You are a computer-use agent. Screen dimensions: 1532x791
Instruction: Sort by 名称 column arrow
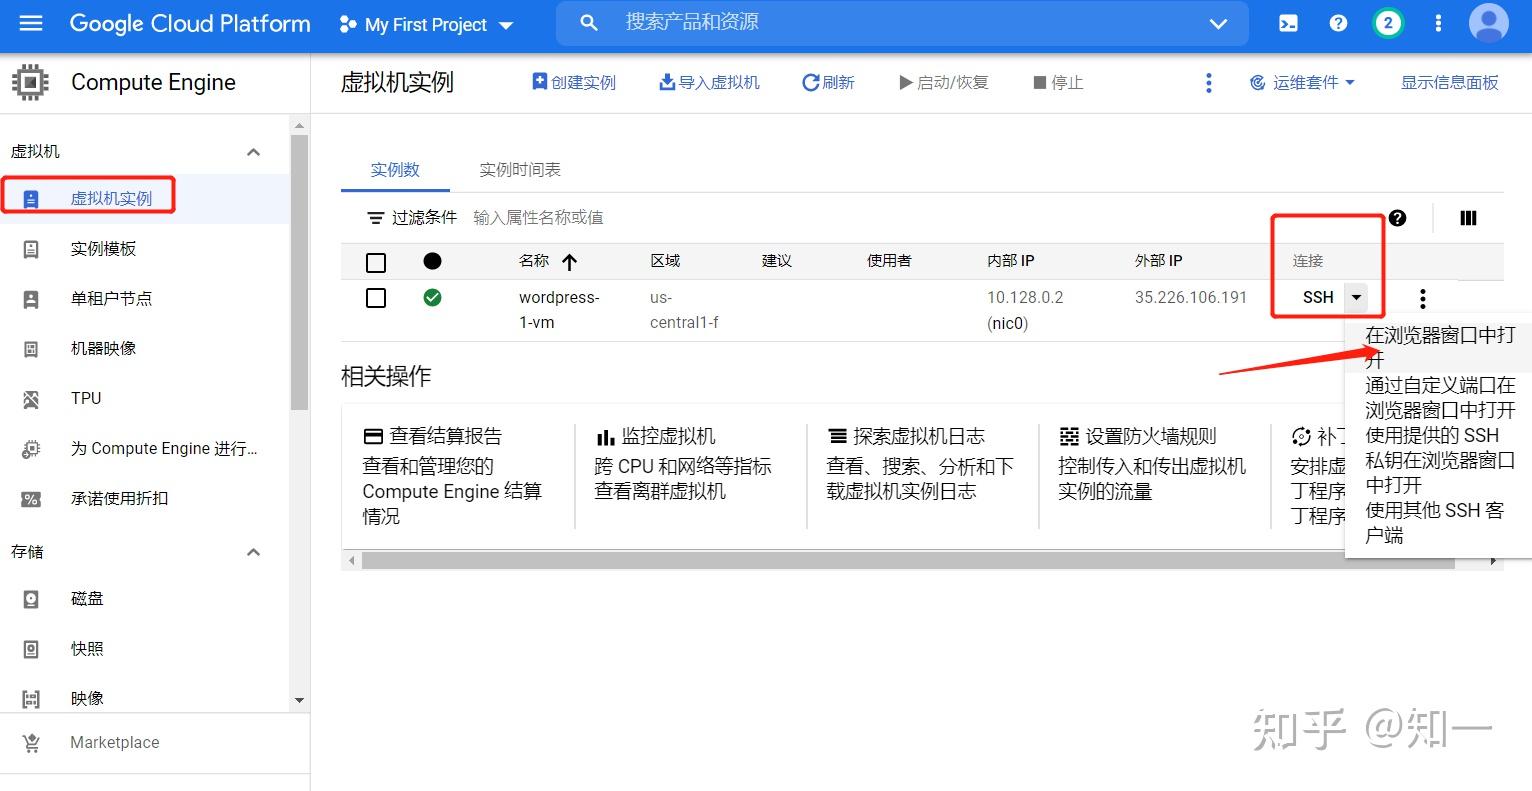tap(570, 262)
